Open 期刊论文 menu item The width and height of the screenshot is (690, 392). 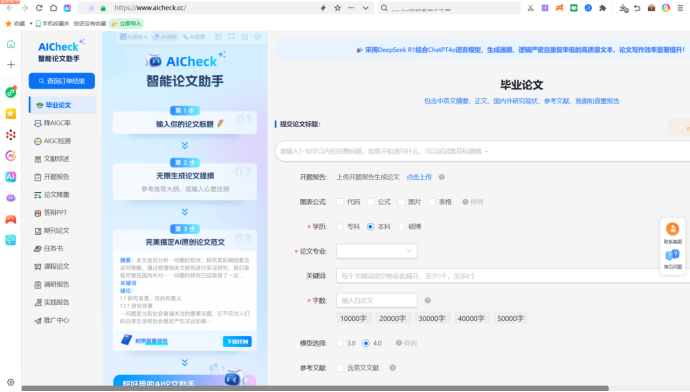(x=52, y=231)
